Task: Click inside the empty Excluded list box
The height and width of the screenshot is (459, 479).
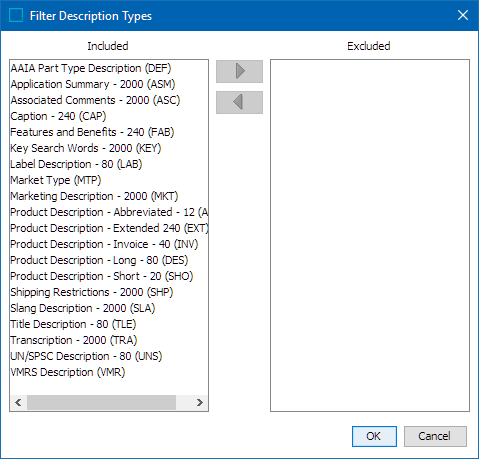Action: coord(370,235)
